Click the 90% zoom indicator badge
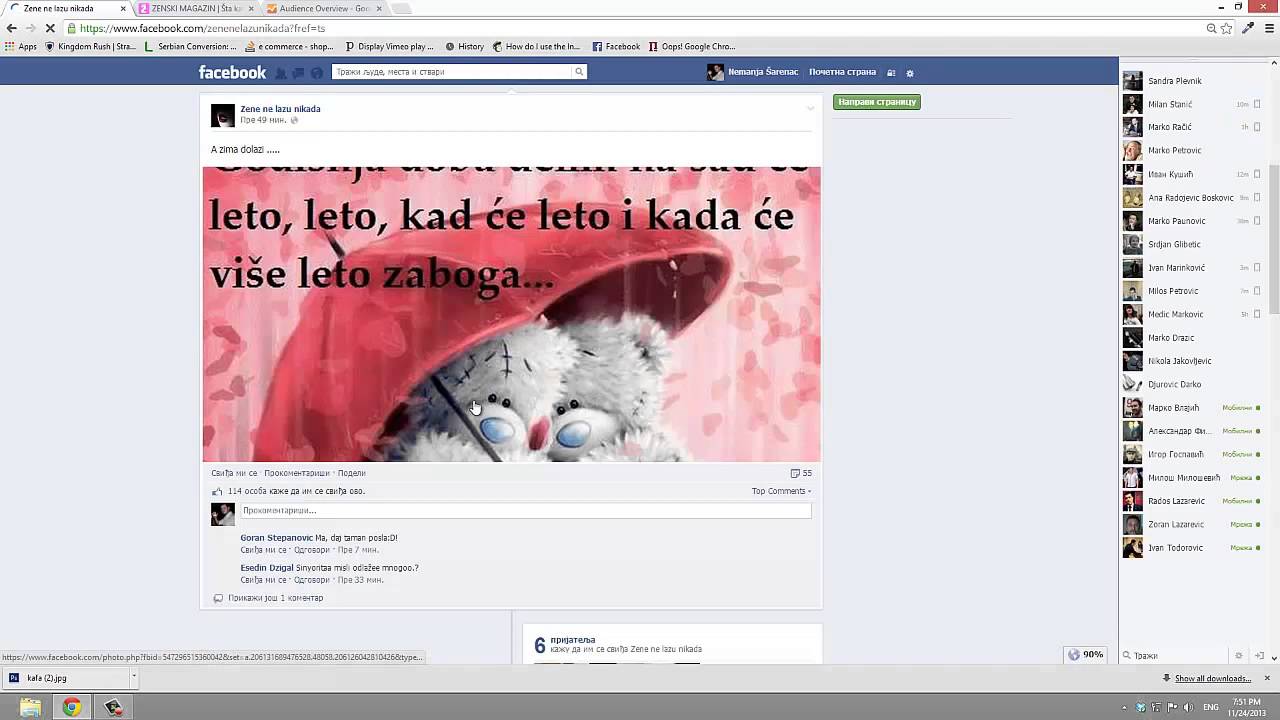 (x=1086, y=655)
